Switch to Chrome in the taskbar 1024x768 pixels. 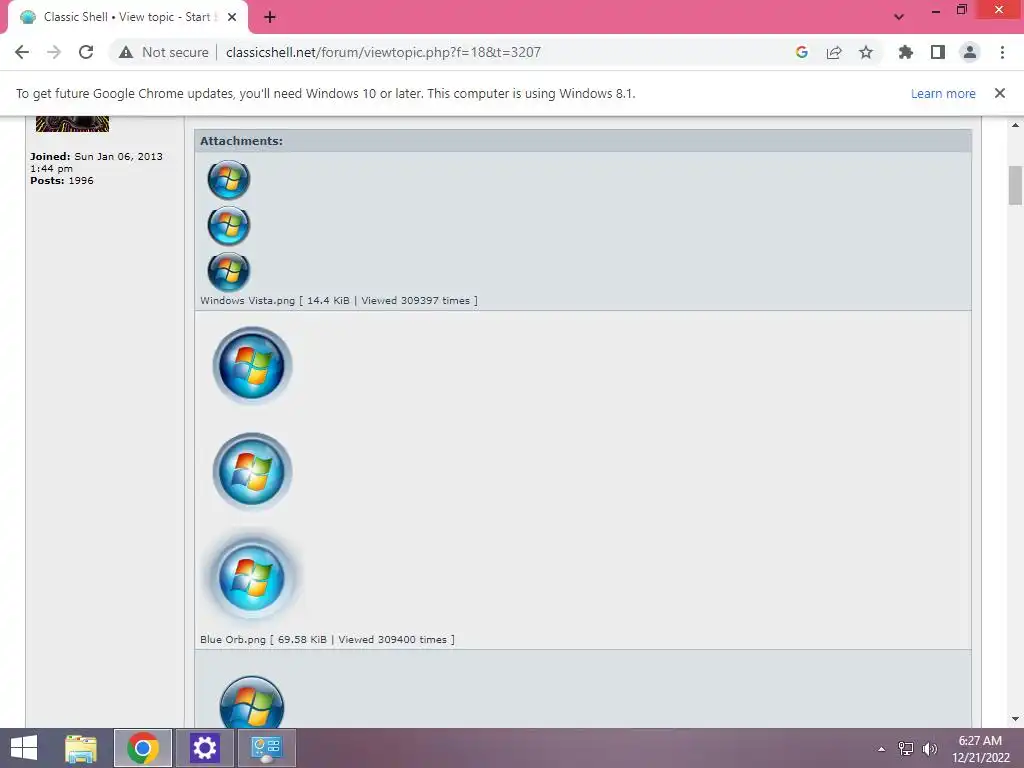click(x=143, y=748)
